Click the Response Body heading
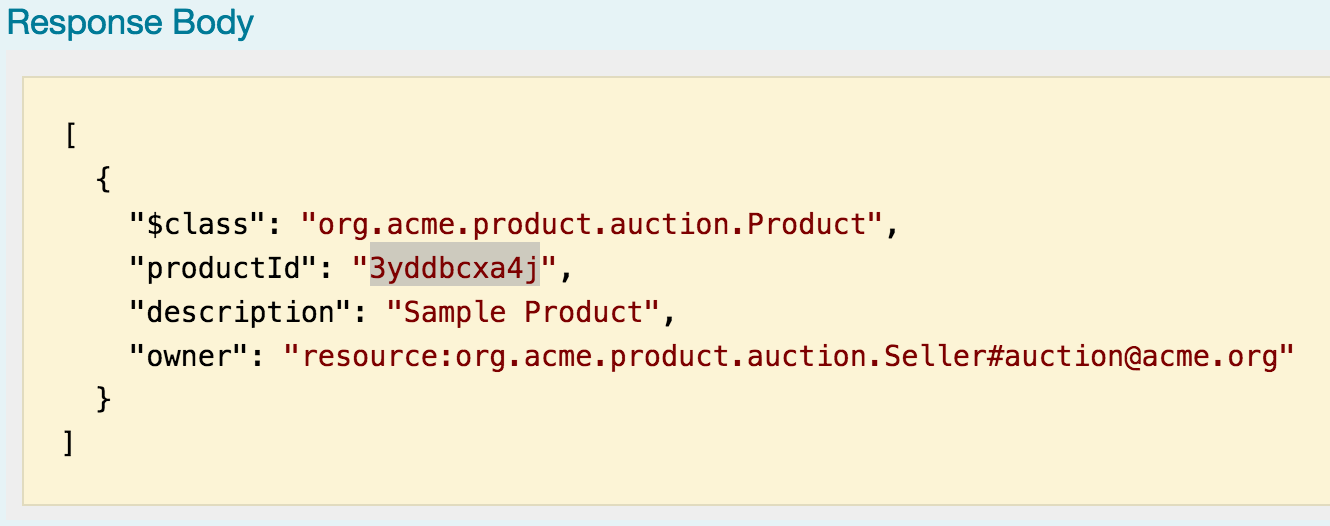1330x526 pixels. coord(130,23)
